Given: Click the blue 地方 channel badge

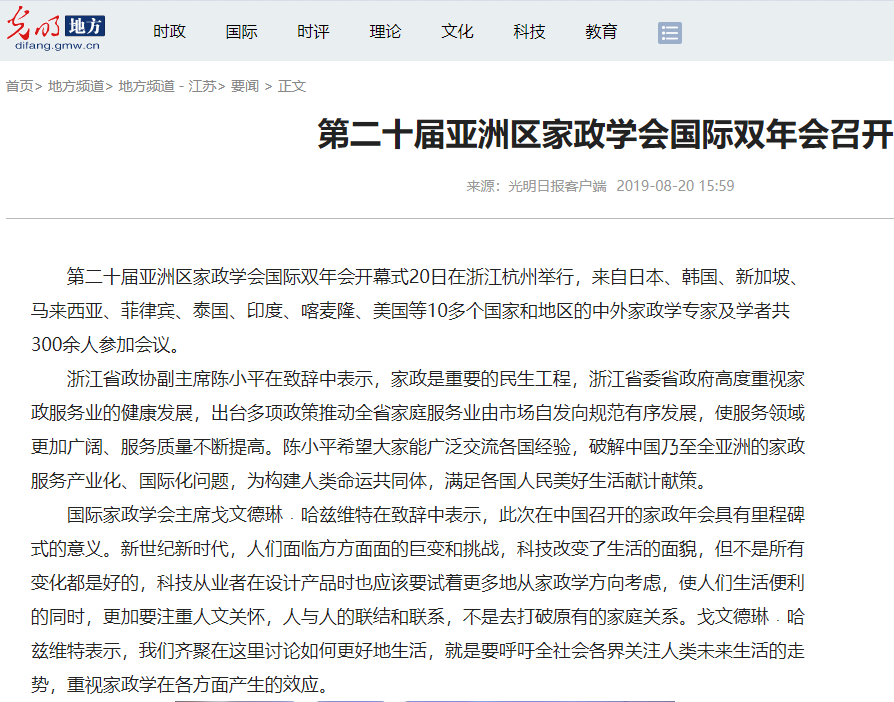Looking at the screenshot, I should point(85,26).
